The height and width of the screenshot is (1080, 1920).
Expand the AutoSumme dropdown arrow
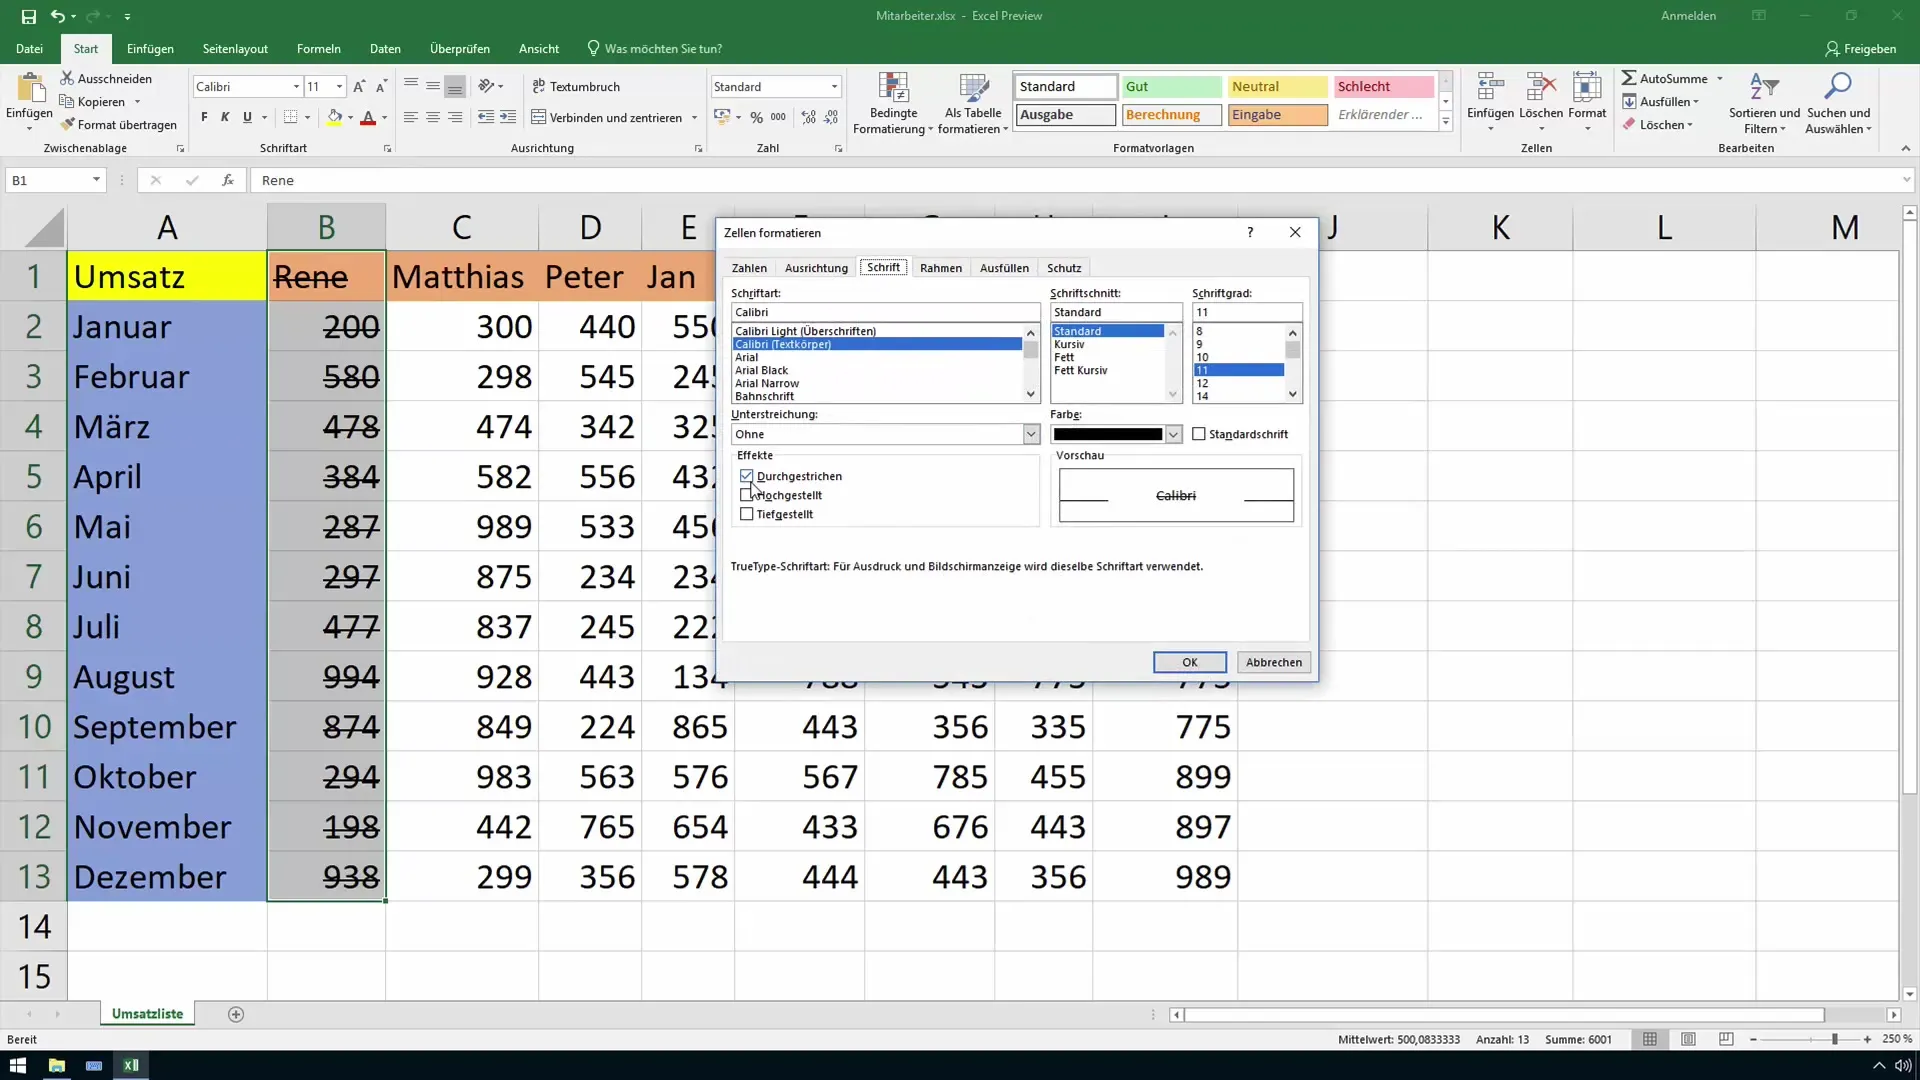(x=1720, y=78)
